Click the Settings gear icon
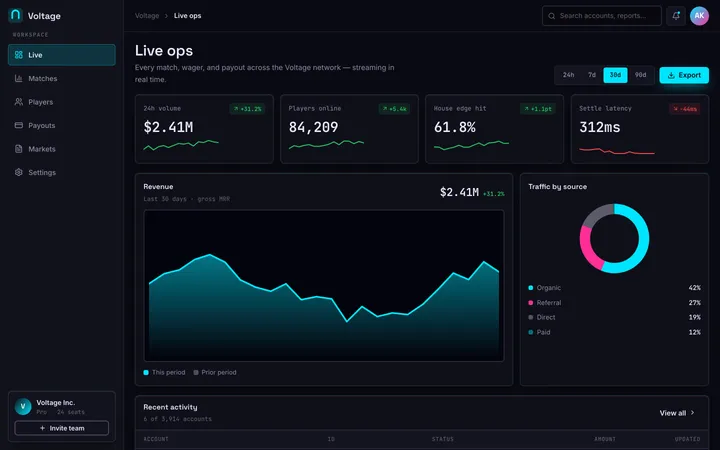Viewport: 720px width, 450px height. [18, 172]
